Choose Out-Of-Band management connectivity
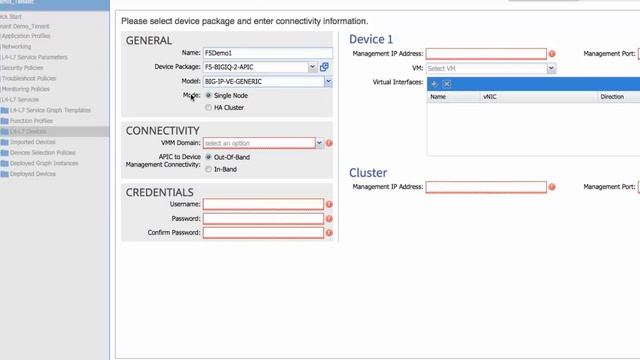 tap(209, 157)
